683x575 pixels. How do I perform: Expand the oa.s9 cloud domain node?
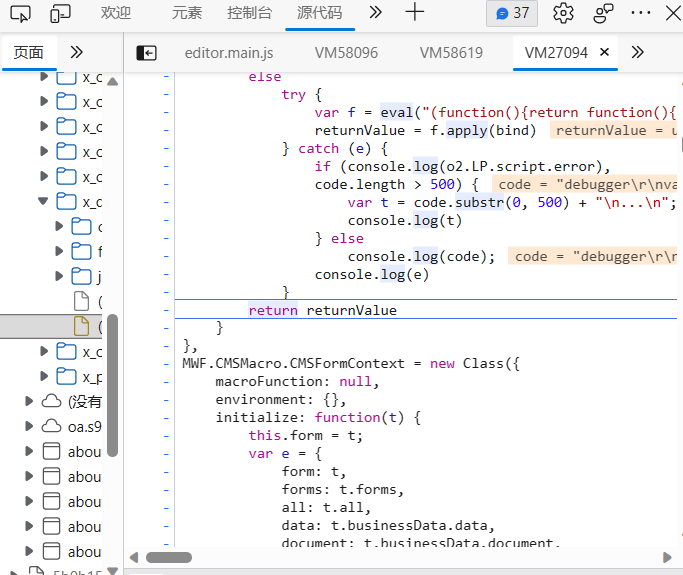(29, 427)
